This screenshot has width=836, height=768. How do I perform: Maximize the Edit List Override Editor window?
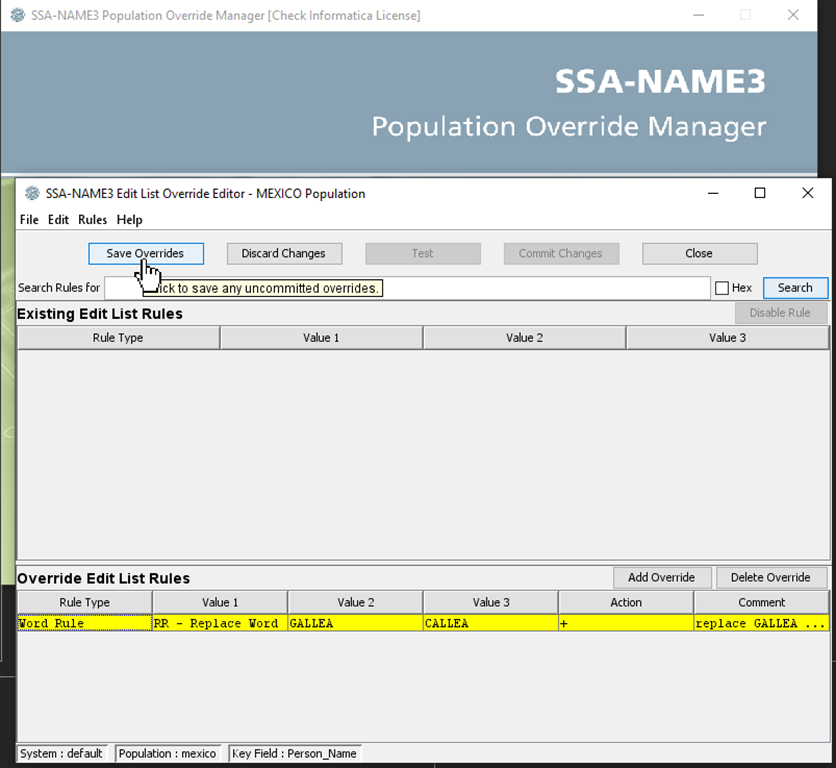tap(760, 193)
